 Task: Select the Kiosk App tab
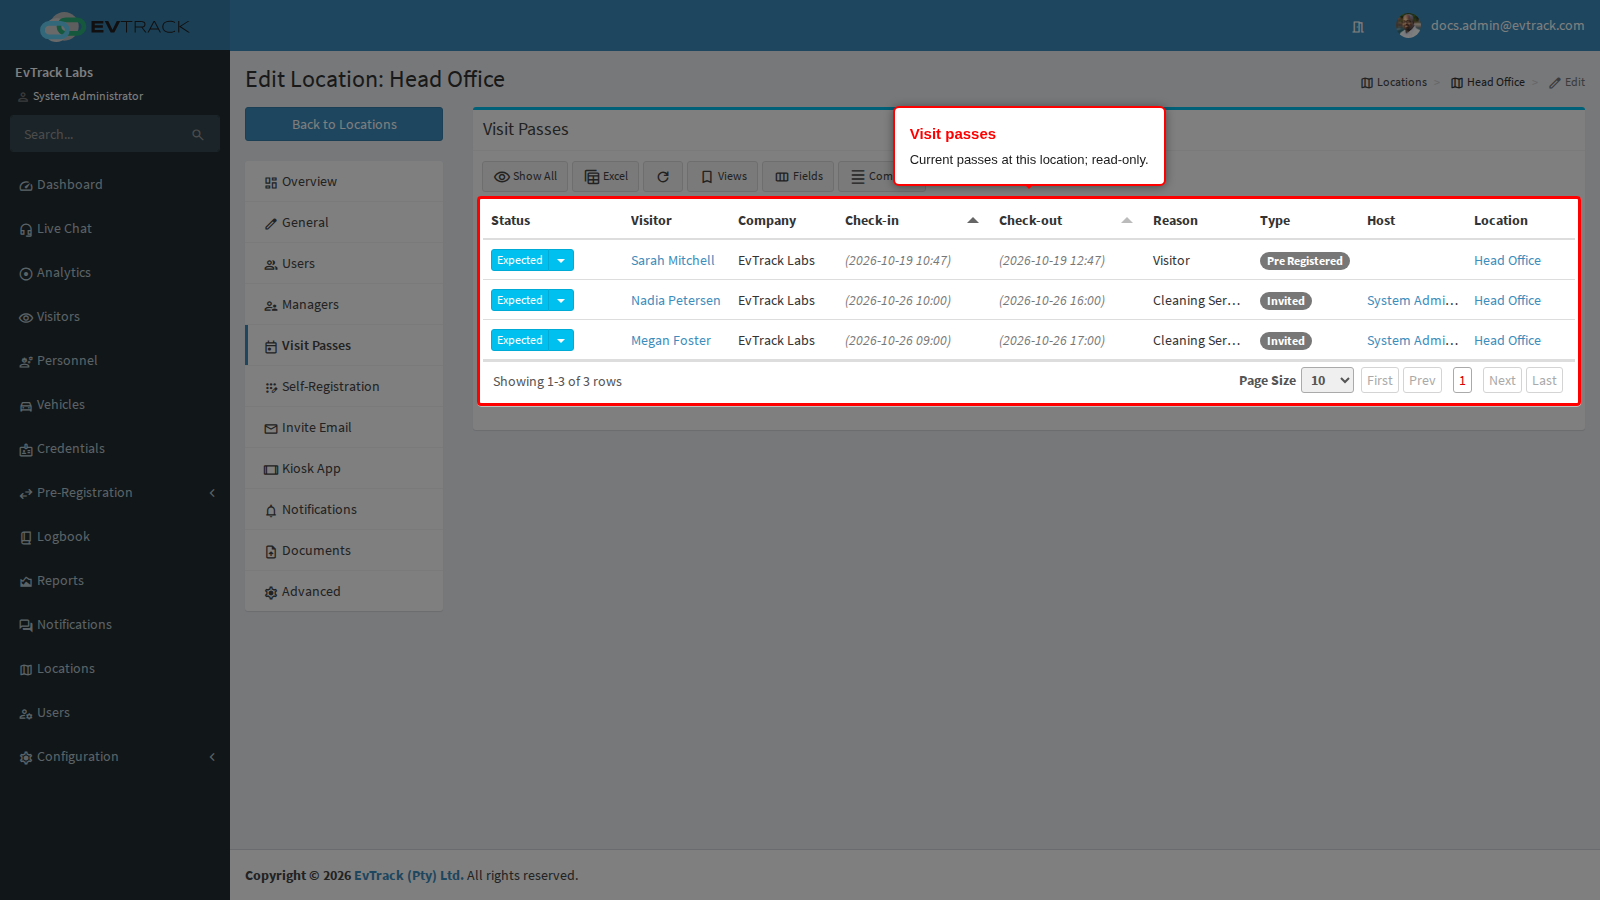coord(344,469)
